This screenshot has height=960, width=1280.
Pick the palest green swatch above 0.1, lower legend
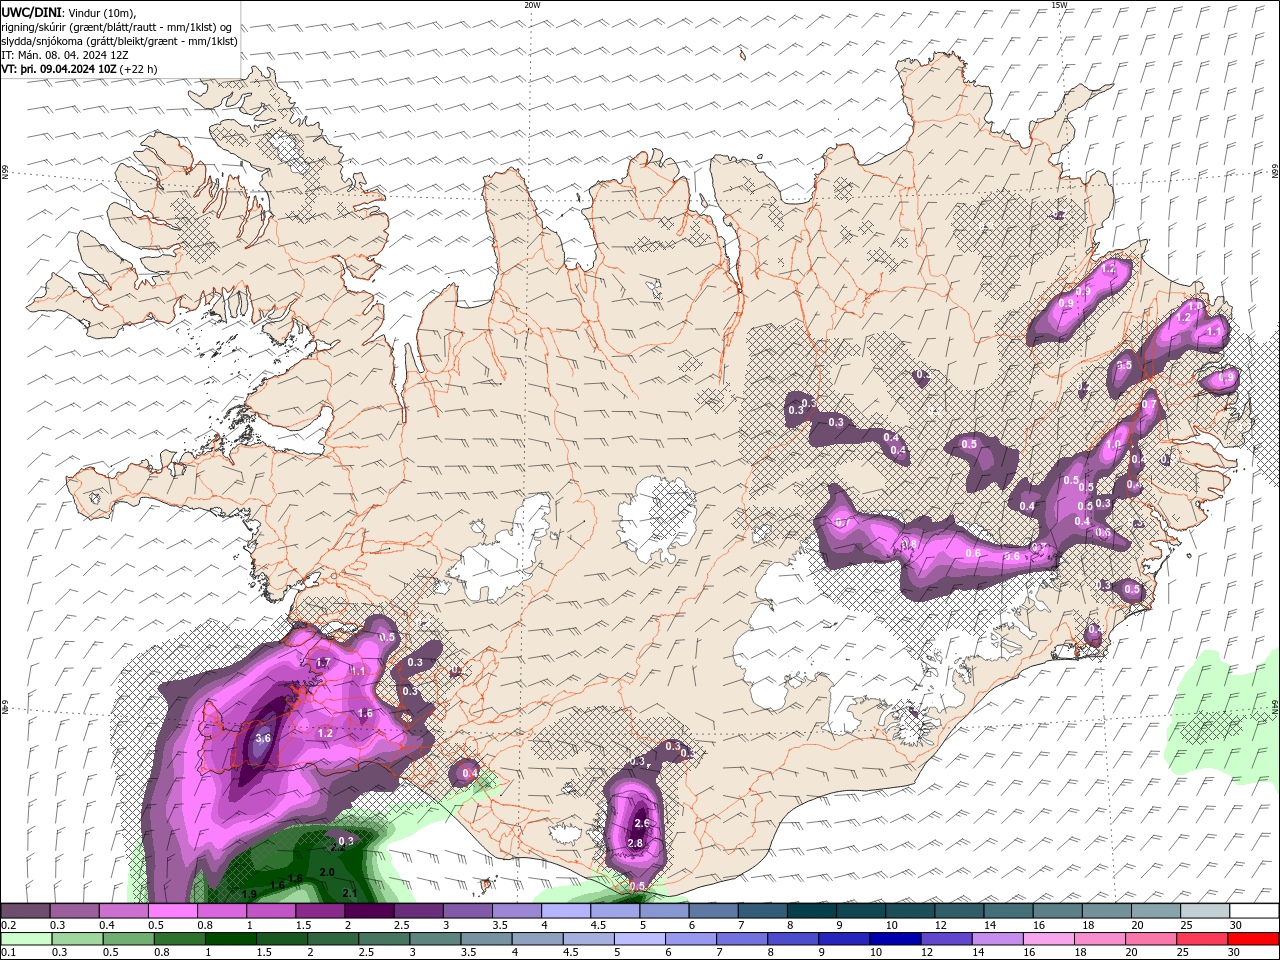click(x=25, y=939)
